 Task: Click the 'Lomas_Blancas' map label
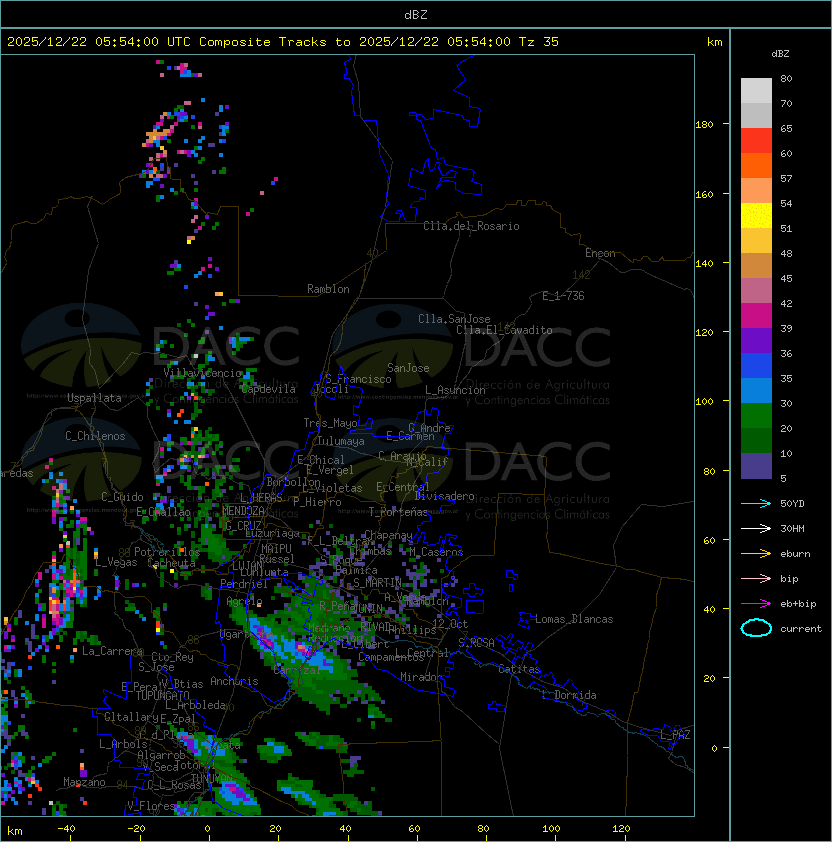(x=574, y=619)
